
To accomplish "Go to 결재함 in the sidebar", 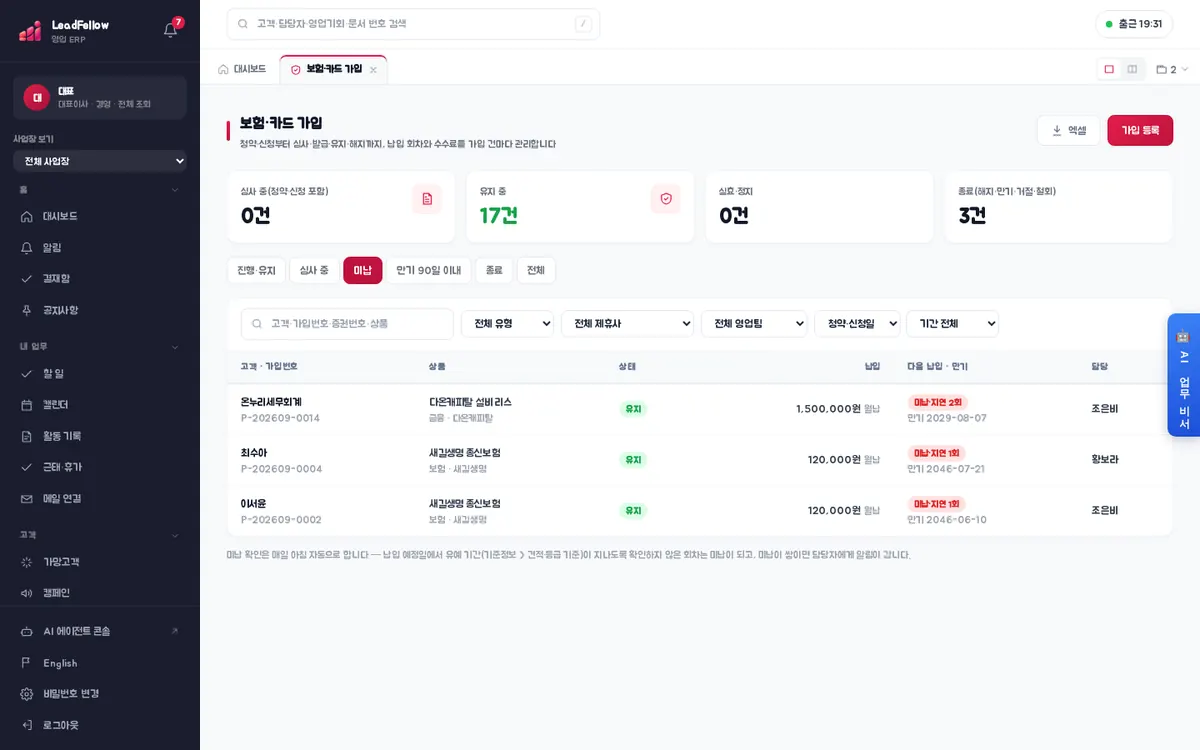I will [100, 279].
